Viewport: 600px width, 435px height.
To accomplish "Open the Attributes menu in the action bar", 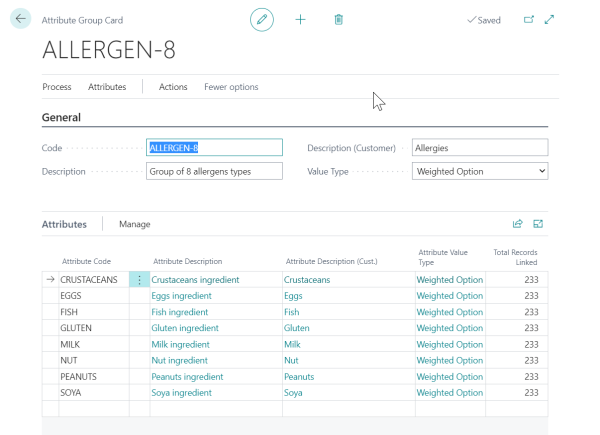I will 107,87.
